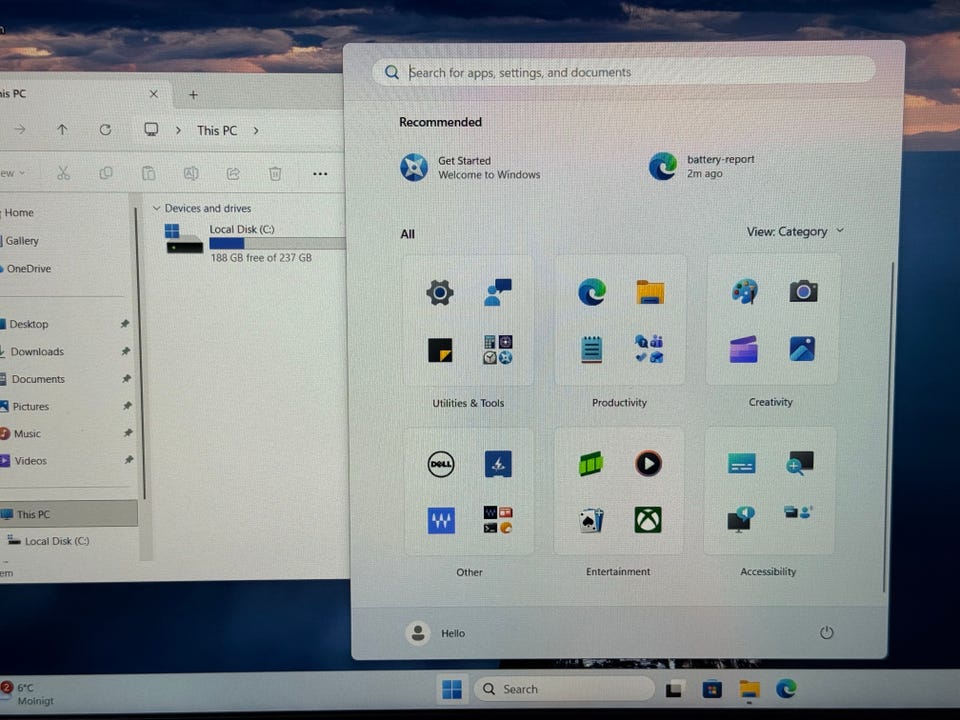Image resolution: width=960 pixels, height=720 pixels.
Task: Open Get Started recommended item
Action: (470, 167)
